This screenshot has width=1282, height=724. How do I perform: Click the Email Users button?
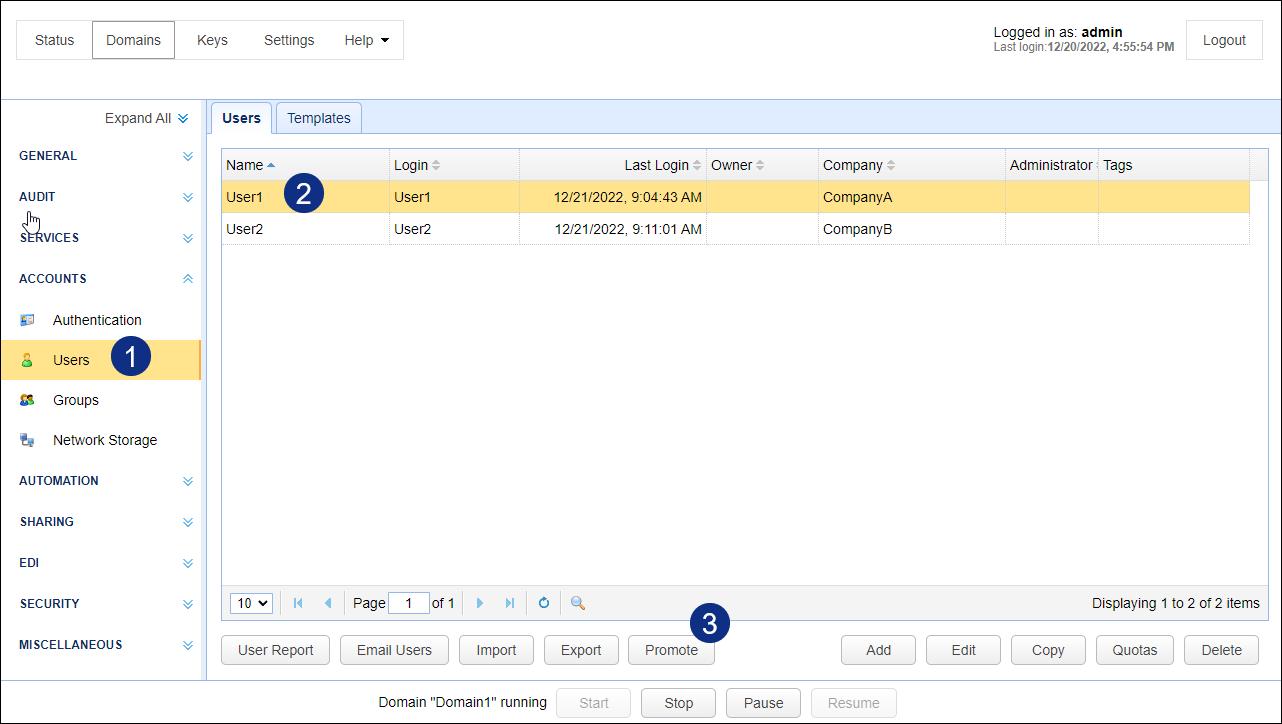tap(394, 650)
